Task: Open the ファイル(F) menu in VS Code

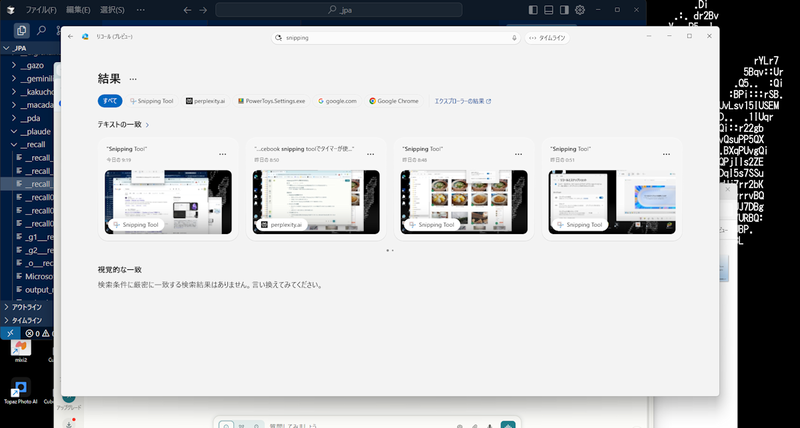Action: pos(41,10)
